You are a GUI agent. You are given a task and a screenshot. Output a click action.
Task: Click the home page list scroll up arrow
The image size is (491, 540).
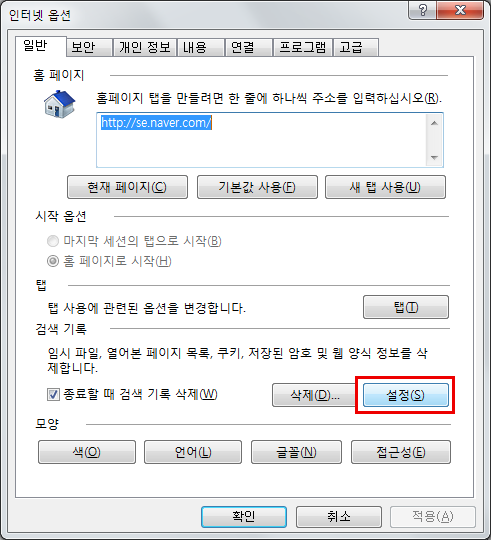pyautogui.click(x=434, y=123)
